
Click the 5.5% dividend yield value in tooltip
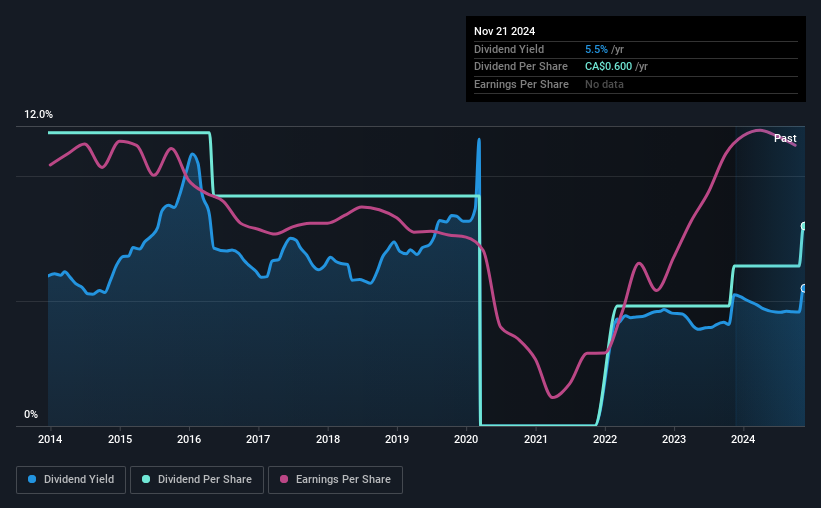tap(596, 49)
